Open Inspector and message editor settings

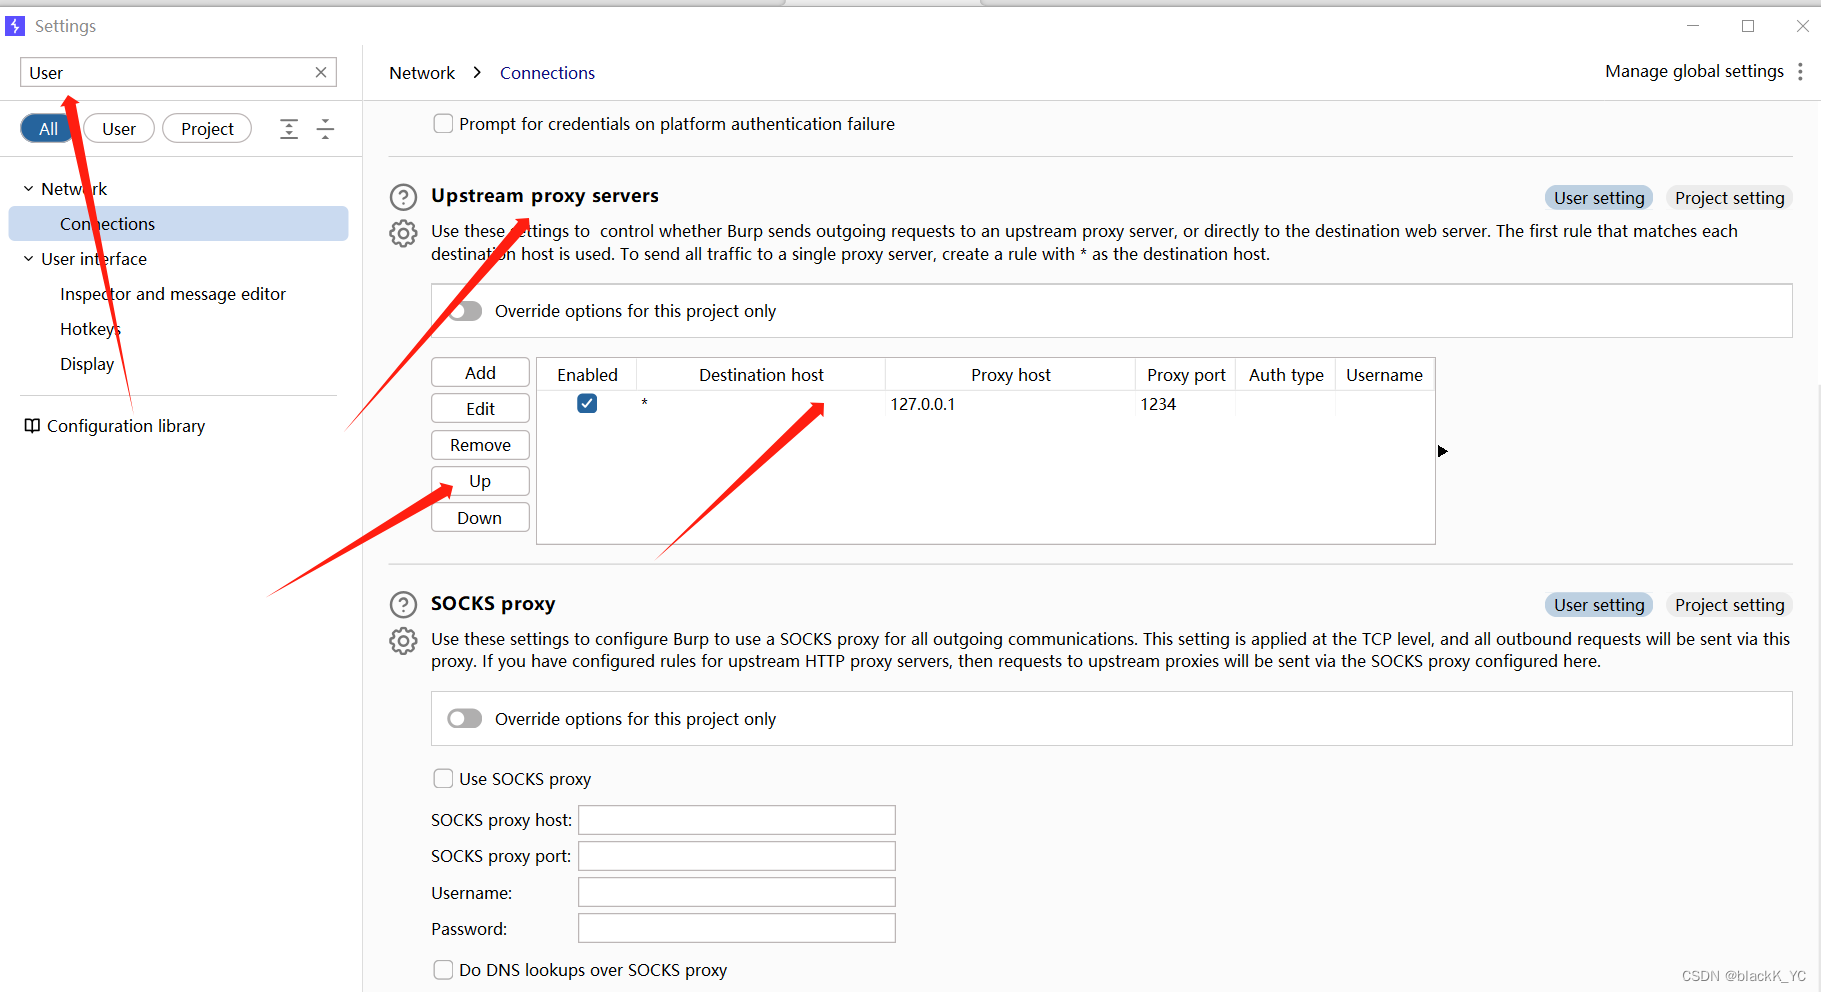(173, 294)
